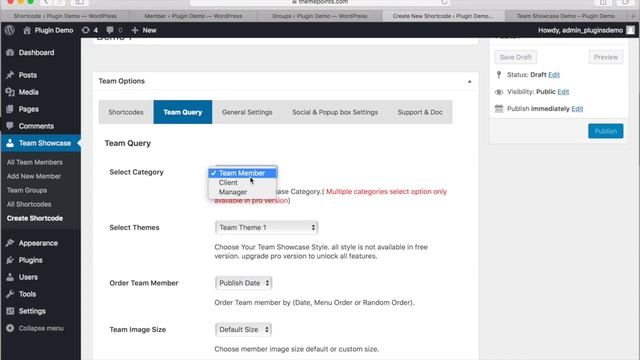
Task: Open the Support & Doc tab
Action: [x=420, y=112]
